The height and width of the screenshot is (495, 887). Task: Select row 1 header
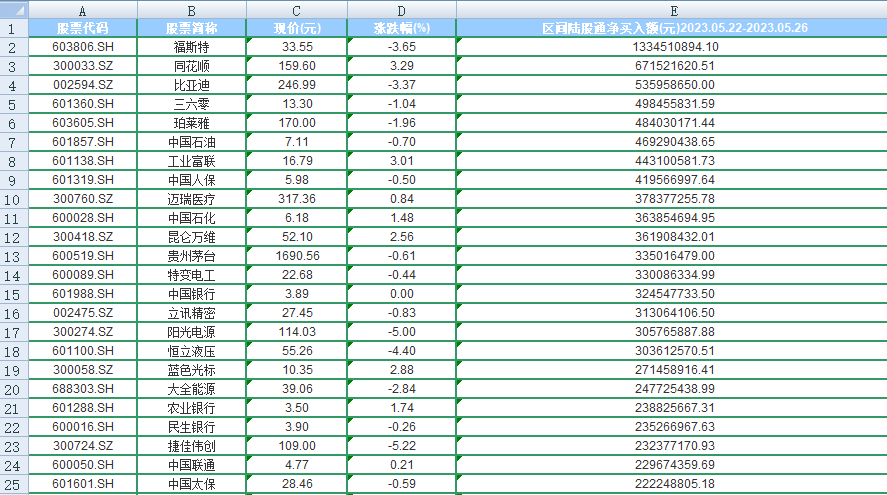pos(14,28)
